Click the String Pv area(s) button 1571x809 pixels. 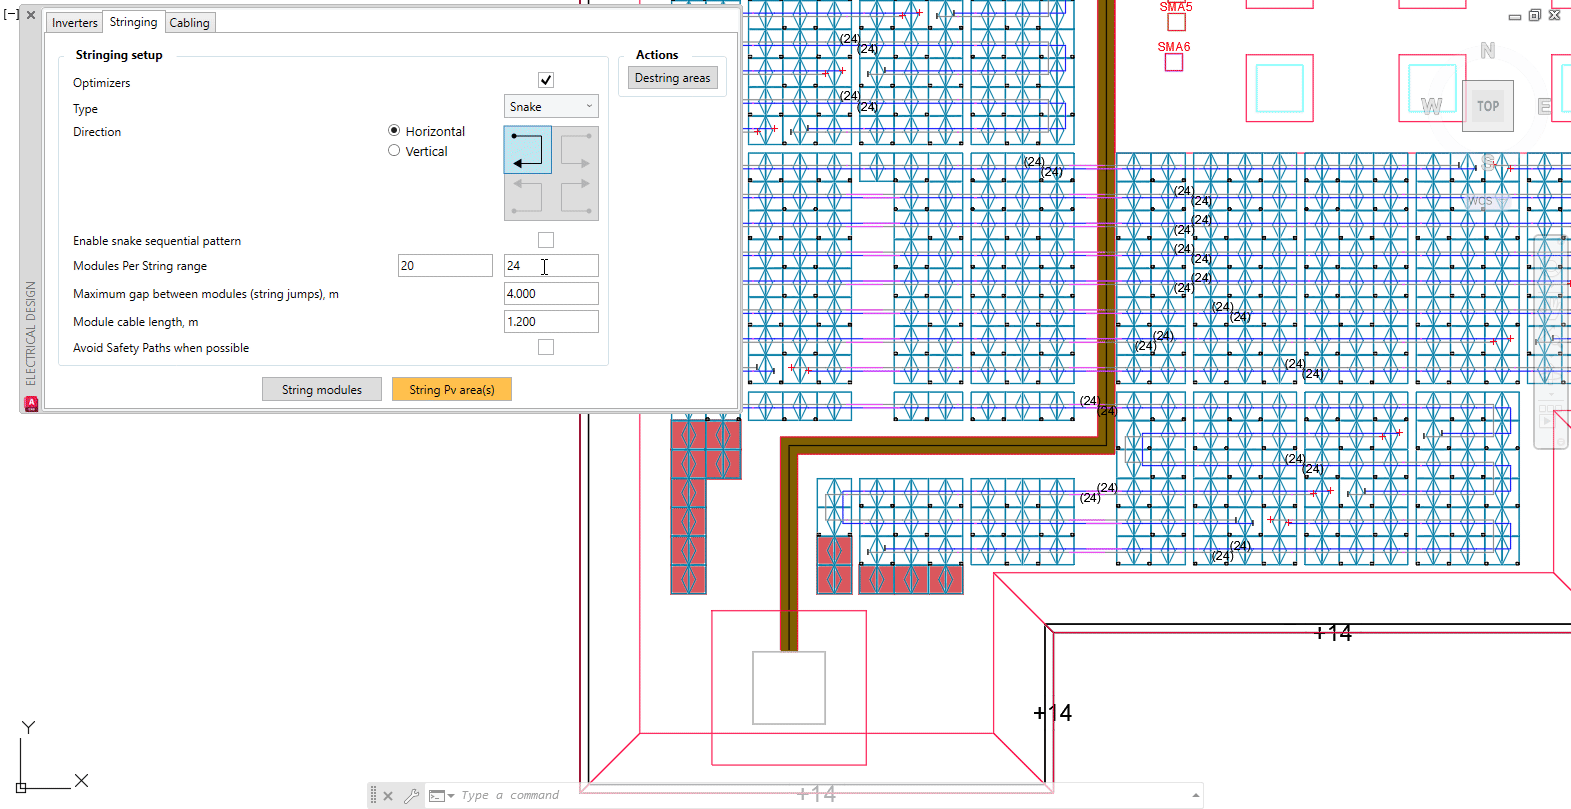(x=452, y=389)
